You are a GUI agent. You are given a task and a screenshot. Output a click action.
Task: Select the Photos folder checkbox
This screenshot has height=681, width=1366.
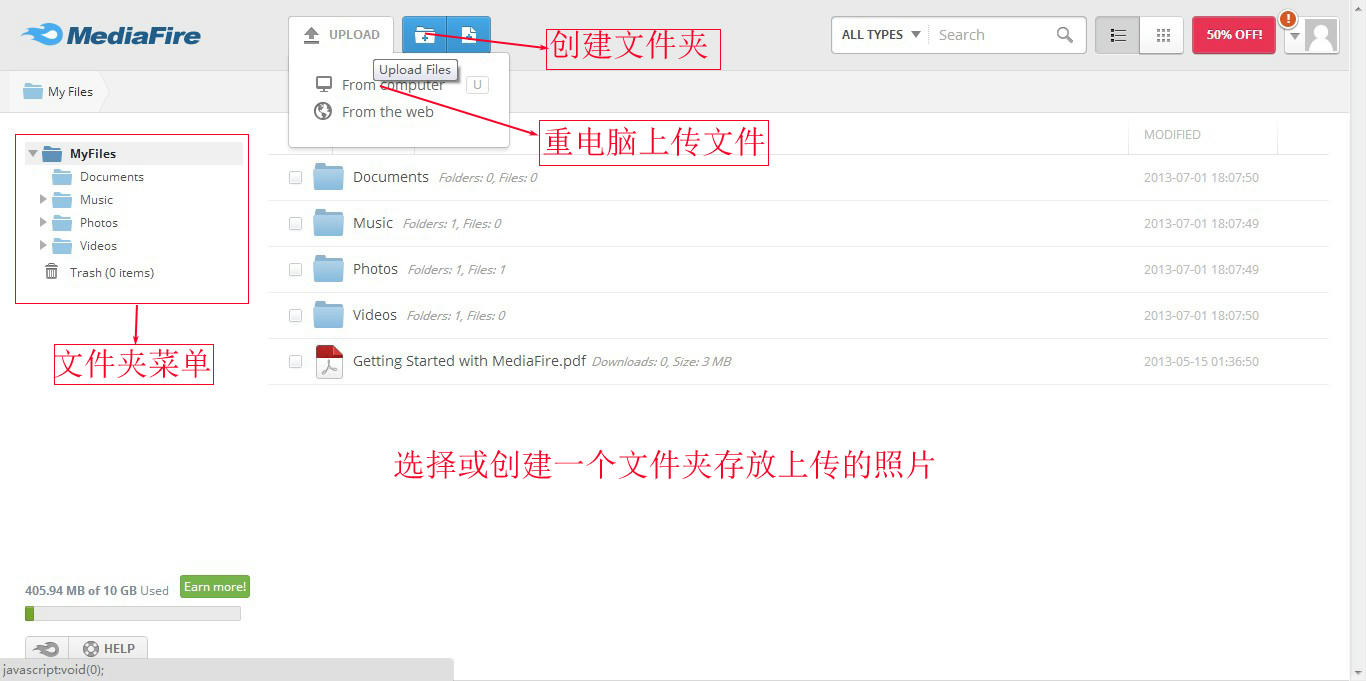295,269
